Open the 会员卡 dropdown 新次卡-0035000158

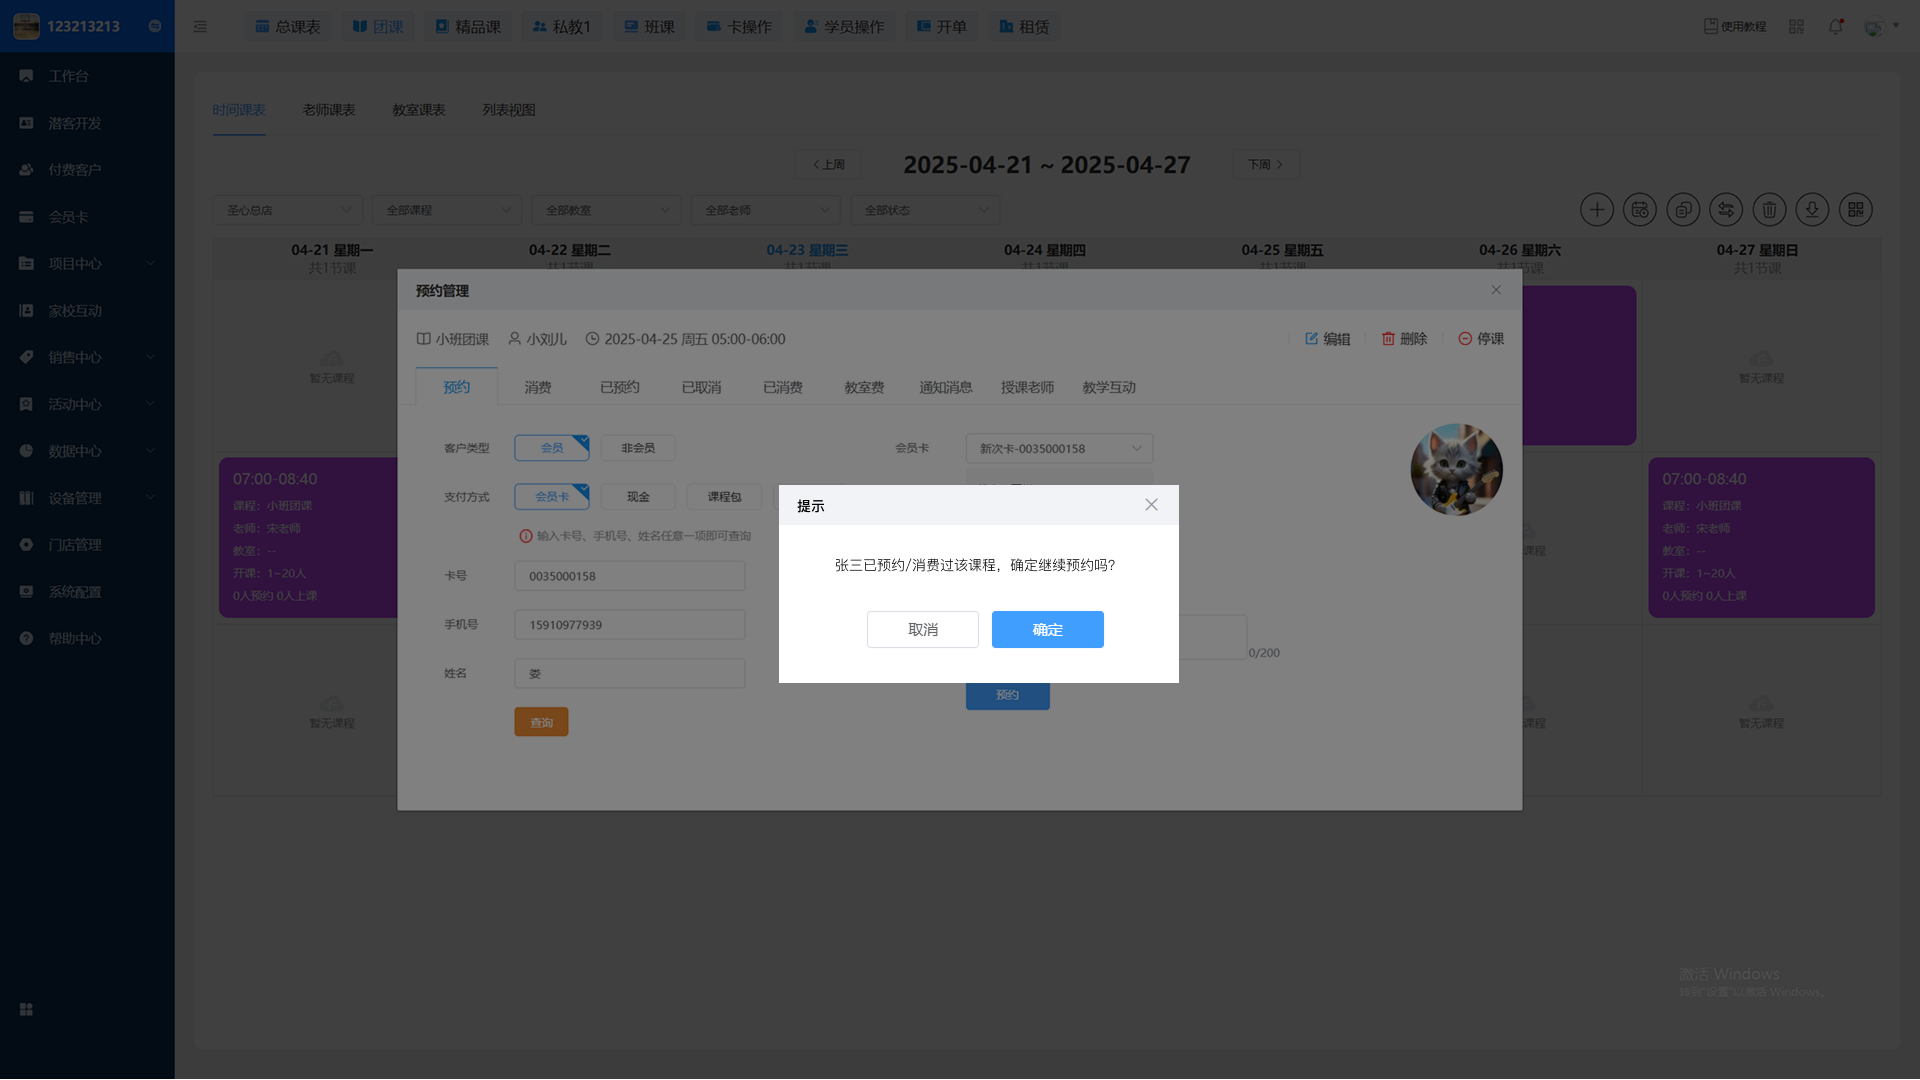pyautogui.click(x=1059, y=448)
